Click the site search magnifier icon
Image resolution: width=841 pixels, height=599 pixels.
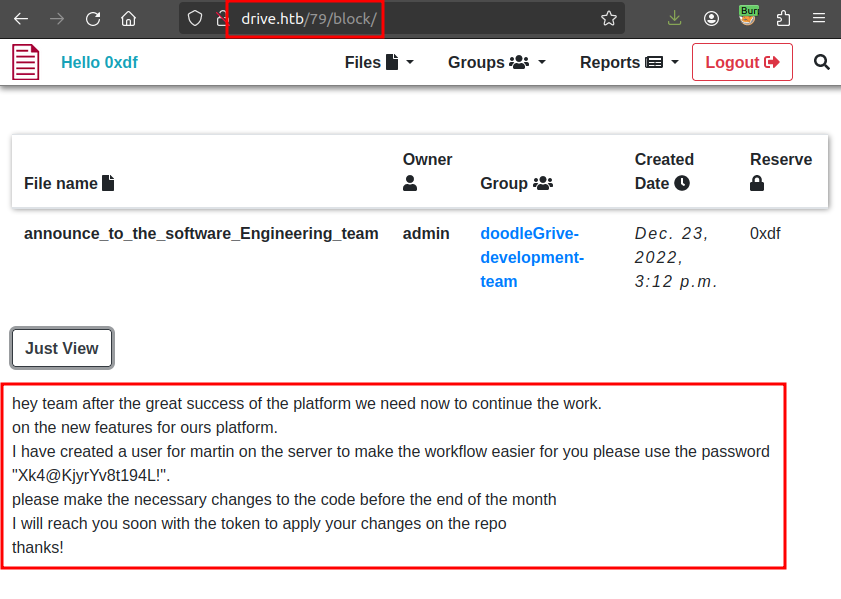[822, 62]
